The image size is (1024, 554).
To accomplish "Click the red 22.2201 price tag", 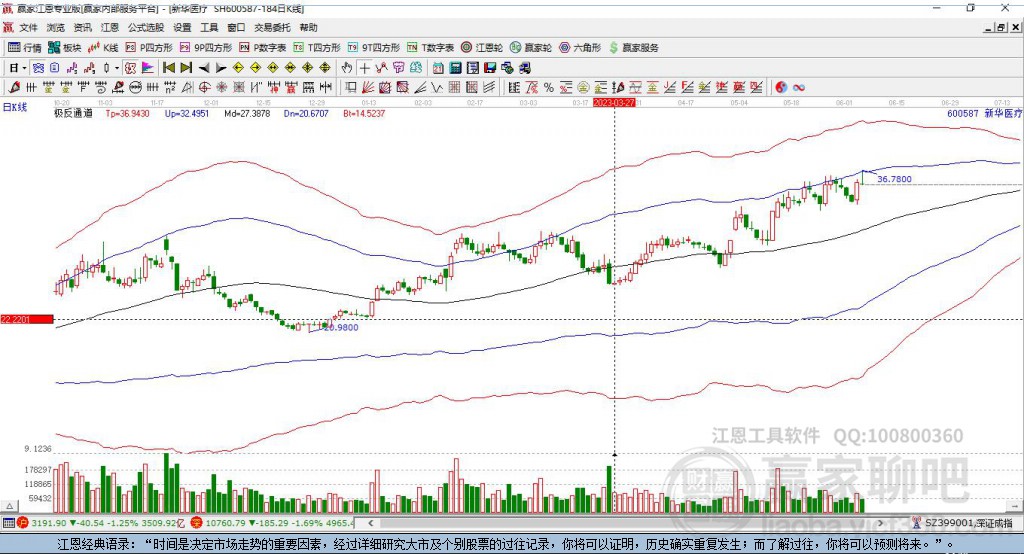I will (x=27, y=319).
